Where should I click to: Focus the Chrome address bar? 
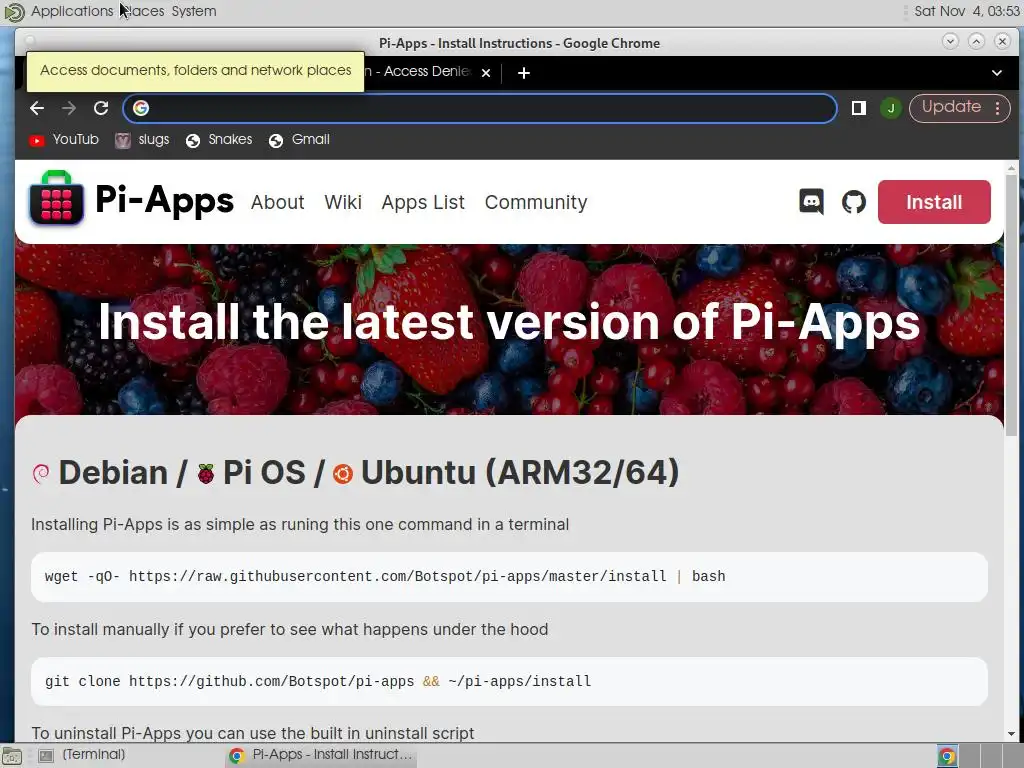coord(480,108)
